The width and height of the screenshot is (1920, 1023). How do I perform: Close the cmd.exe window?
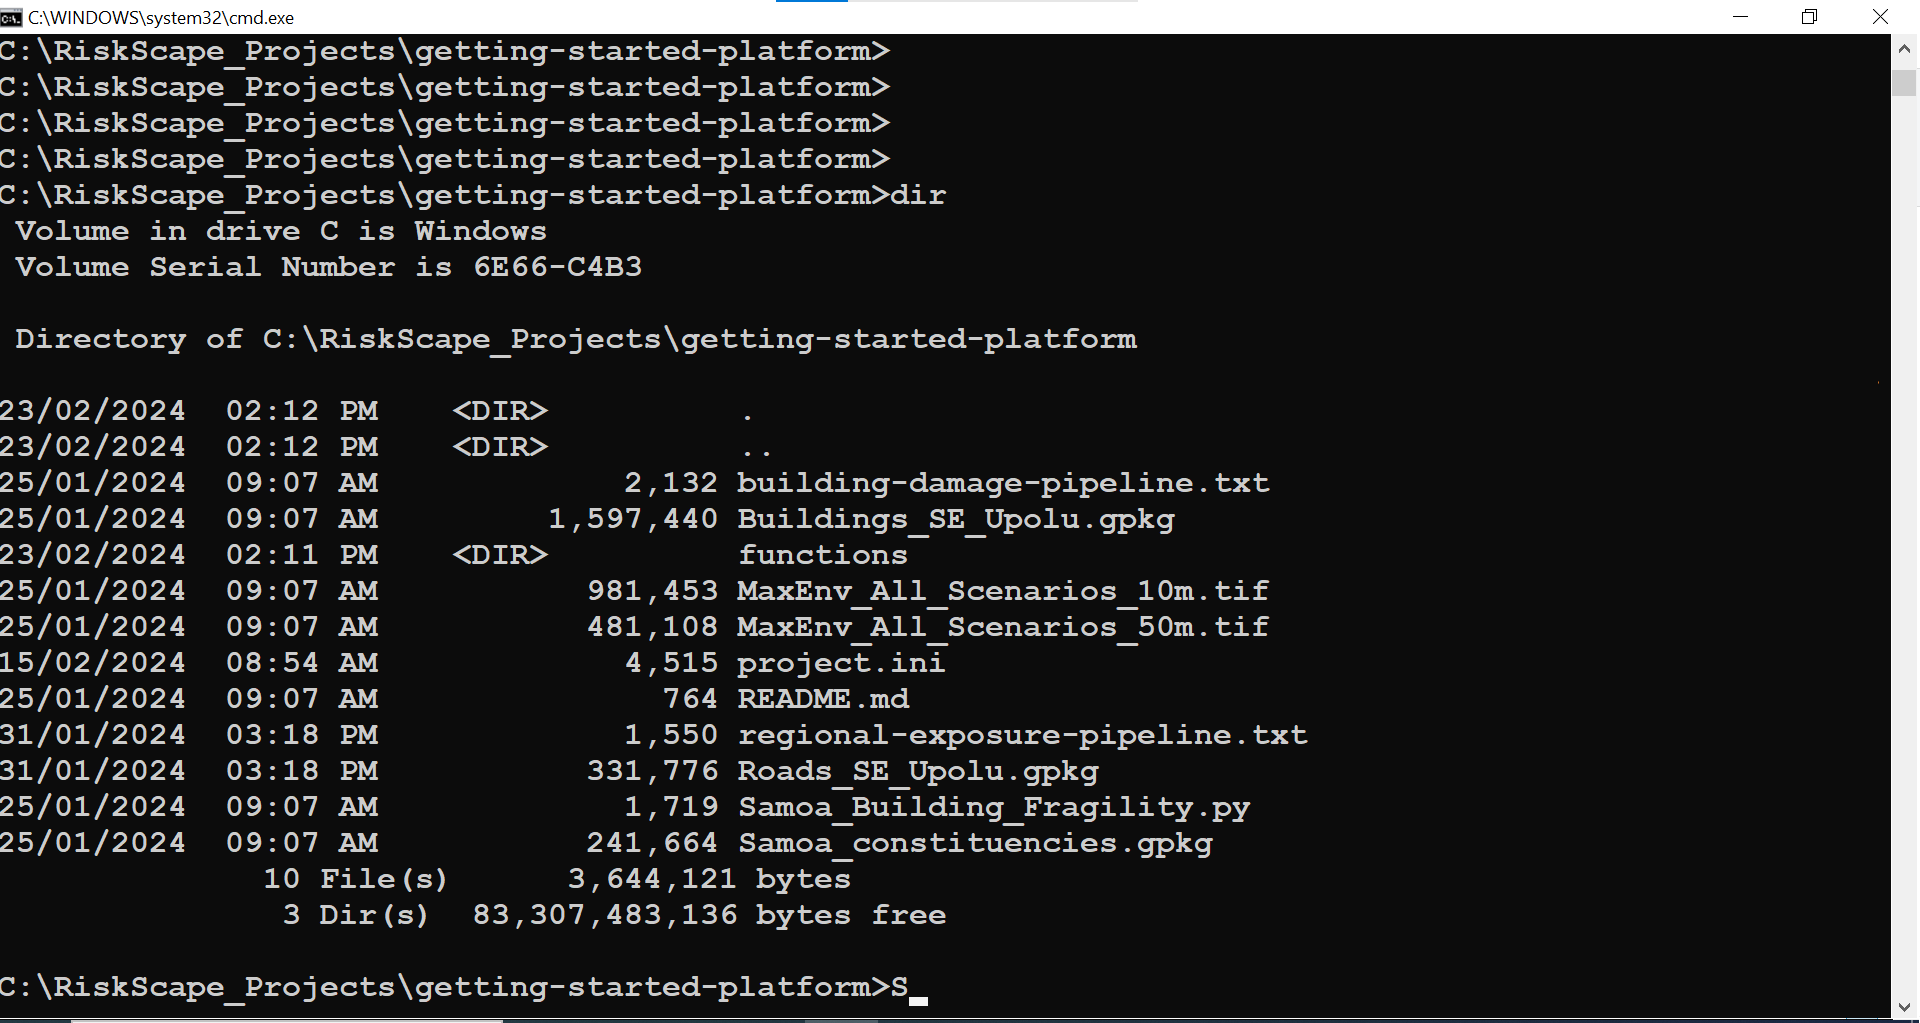pos(1880,17)
